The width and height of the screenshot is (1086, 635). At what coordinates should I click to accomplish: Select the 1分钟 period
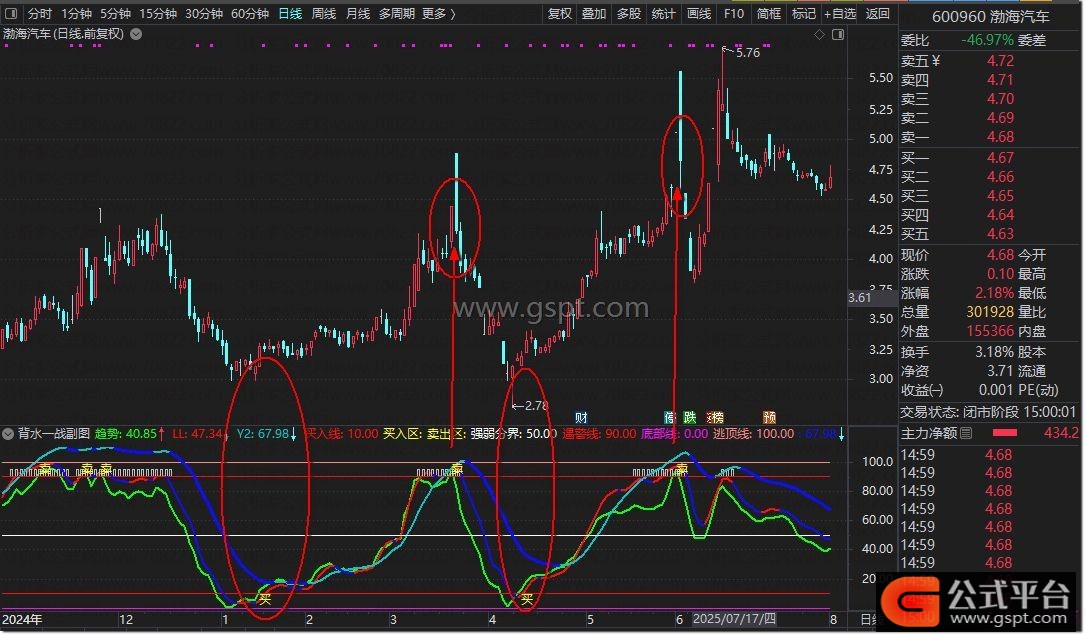[76, 13]
